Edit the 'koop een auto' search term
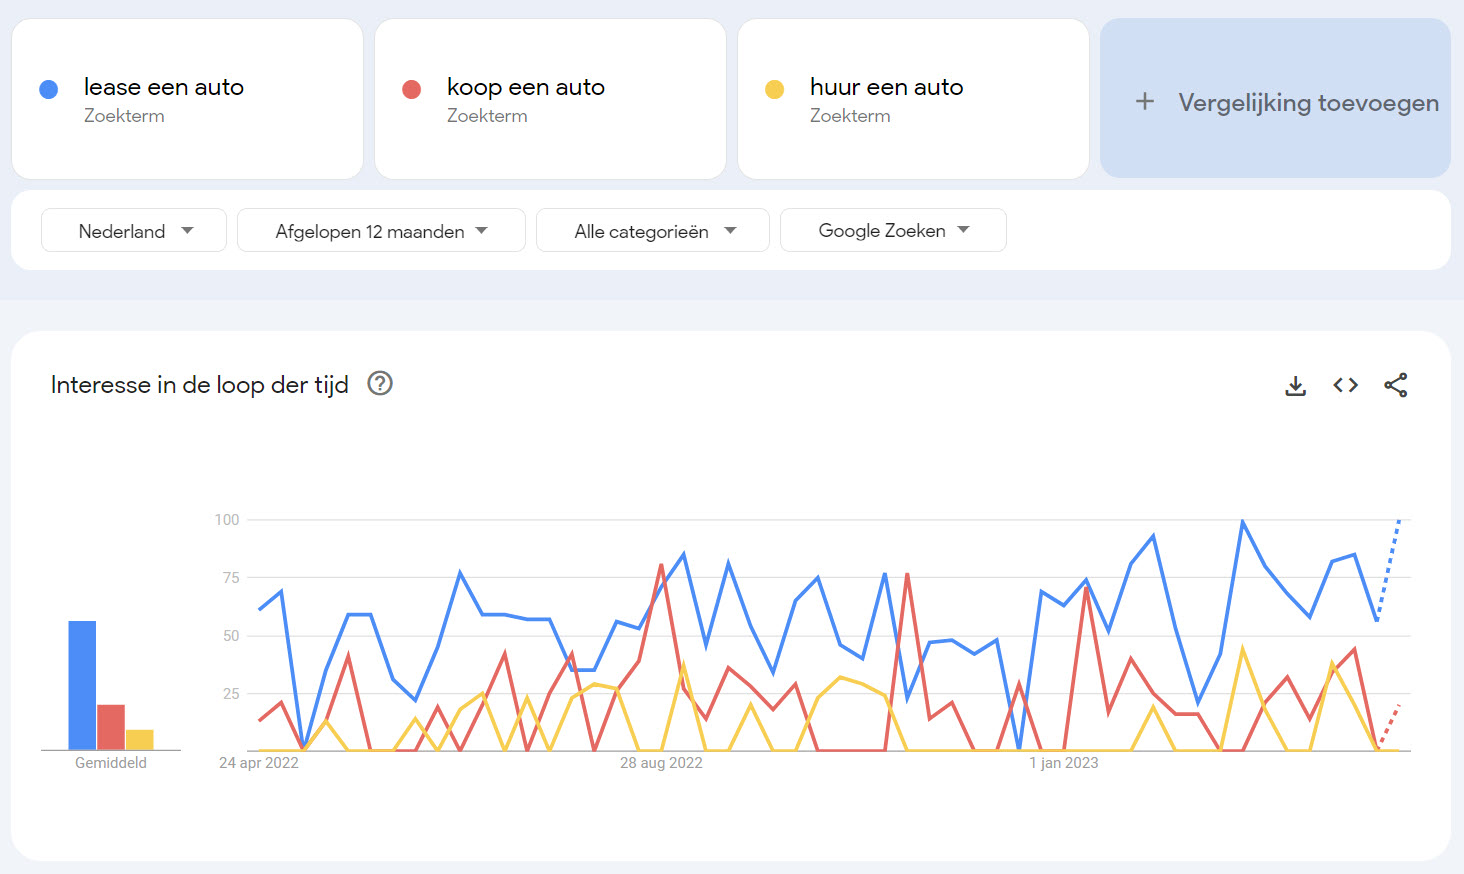 tap(526, 87)
